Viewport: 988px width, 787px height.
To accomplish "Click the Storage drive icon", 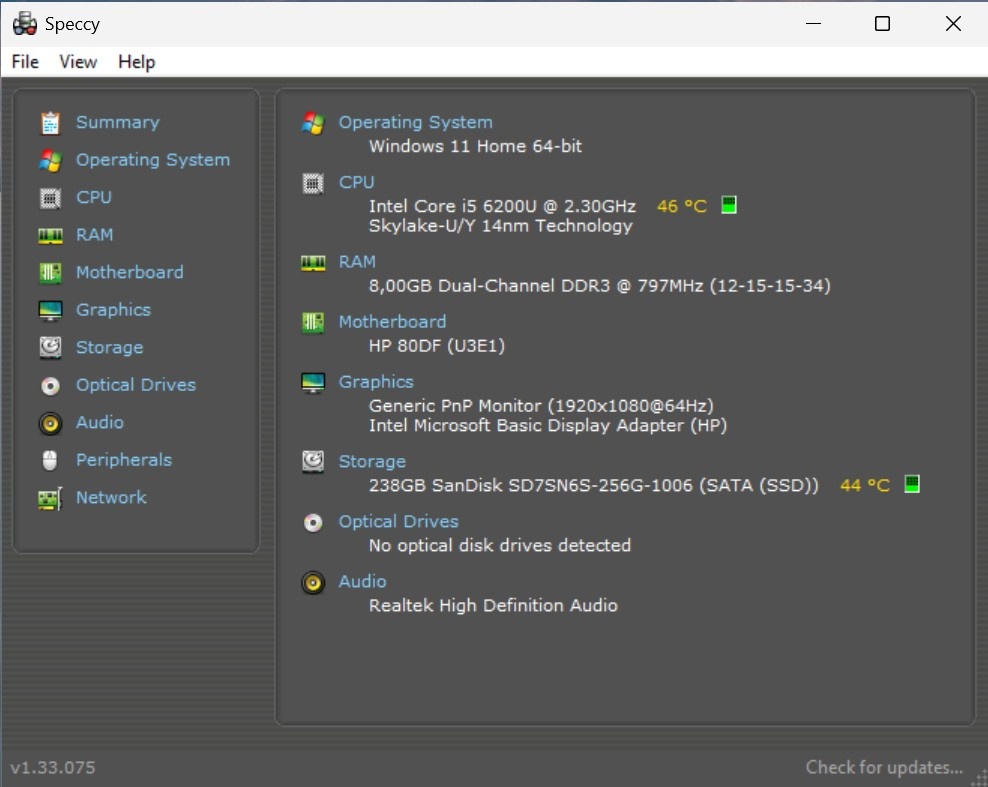I will coord(49,347).
